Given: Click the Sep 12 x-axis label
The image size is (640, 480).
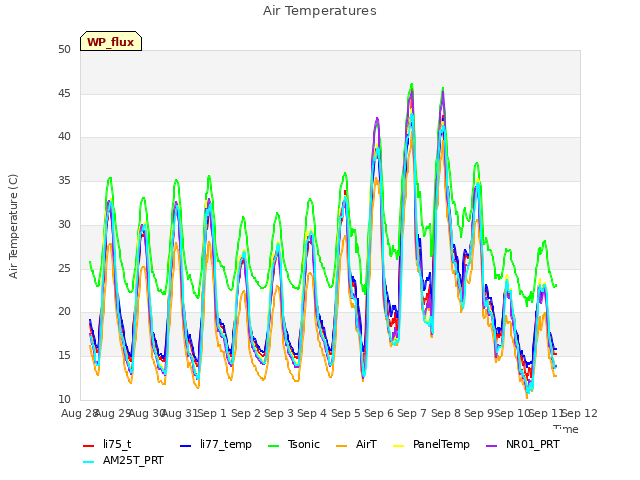Looking at the screenshot, I should pyautogui.click(x=580, y=413).
